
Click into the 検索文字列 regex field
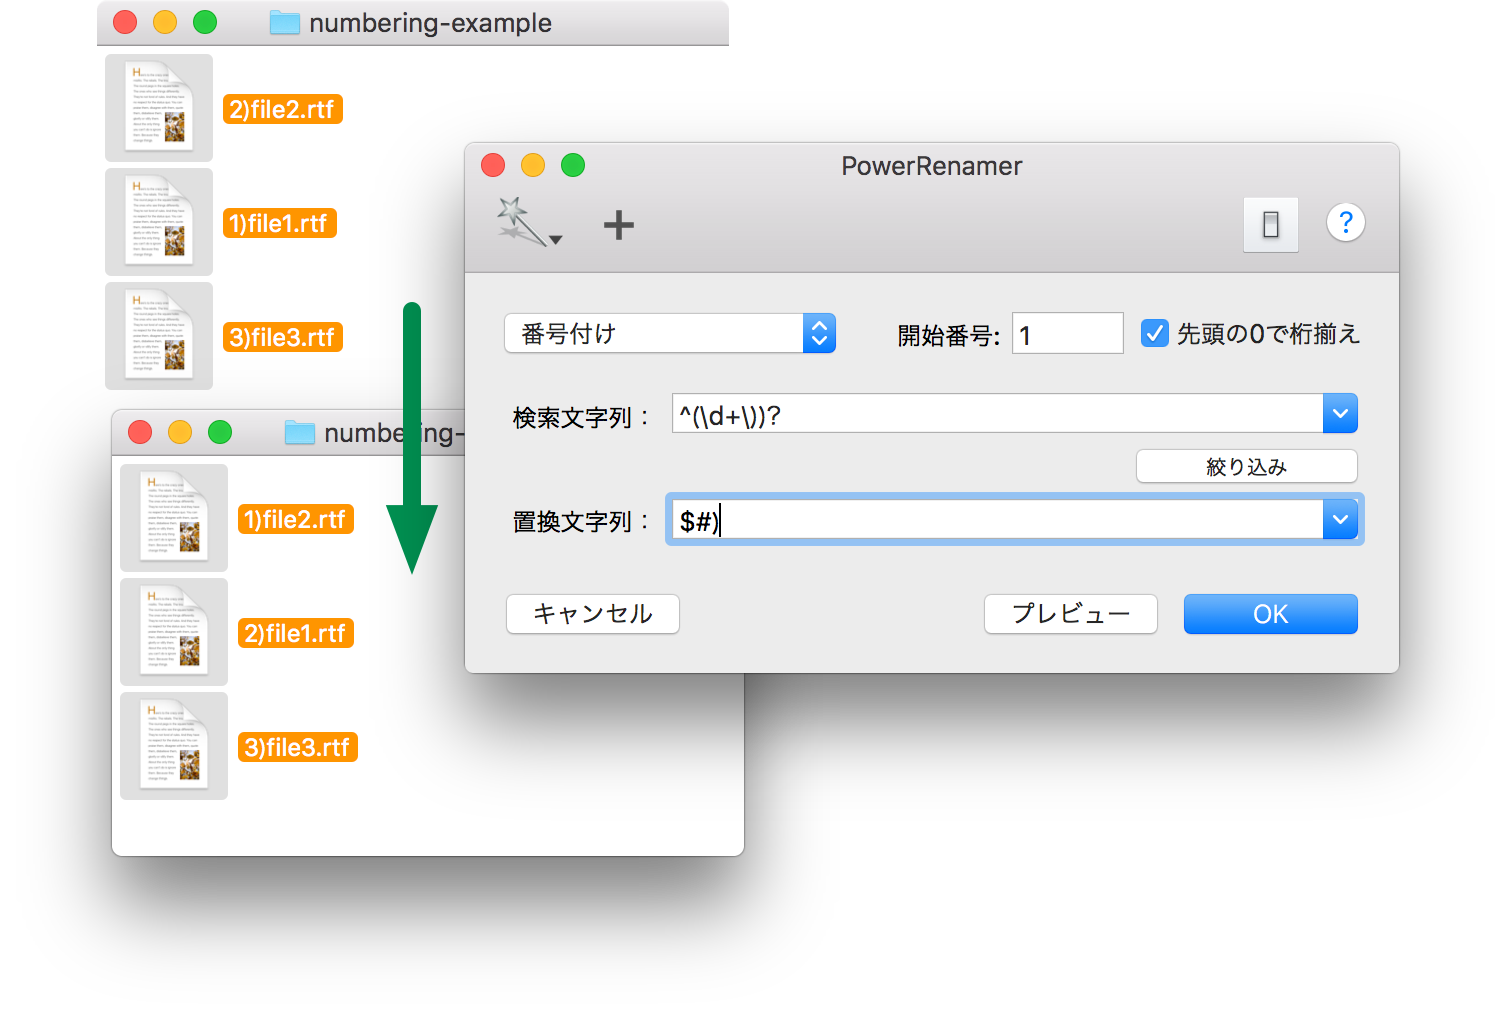tap(996, 414)
